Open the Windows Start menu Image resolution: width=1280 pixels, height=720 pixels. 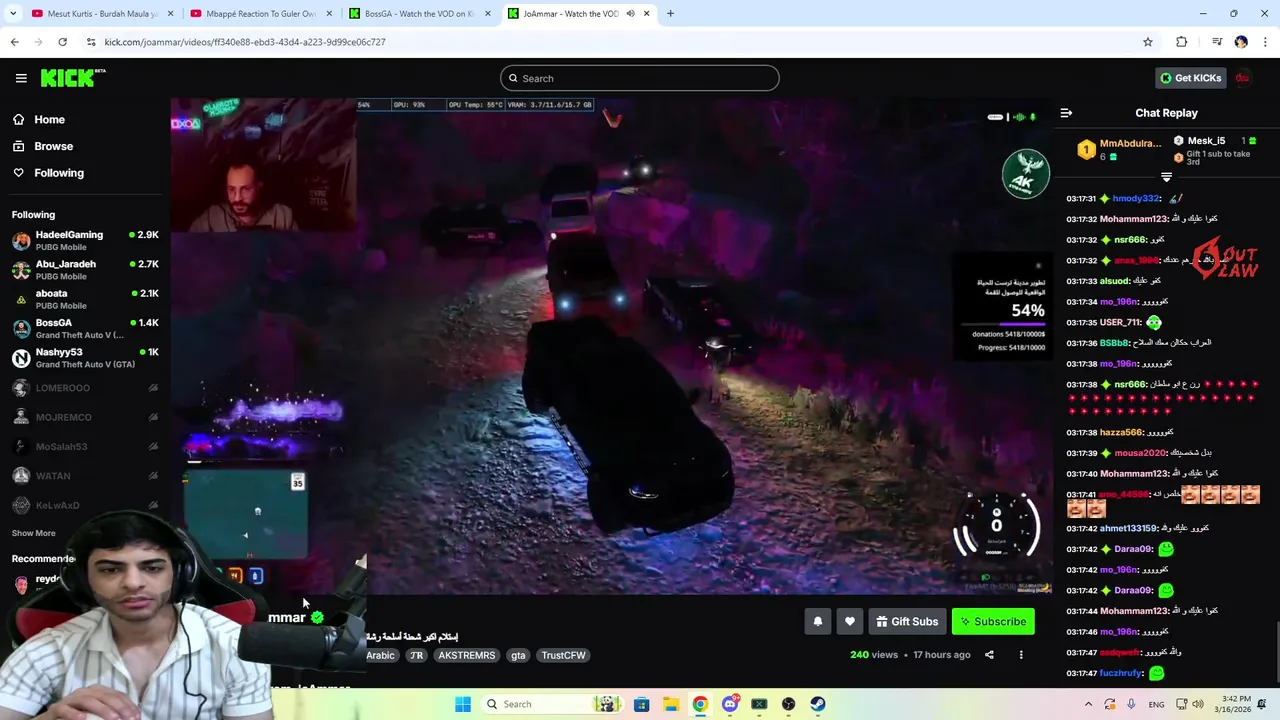(463, 704)
